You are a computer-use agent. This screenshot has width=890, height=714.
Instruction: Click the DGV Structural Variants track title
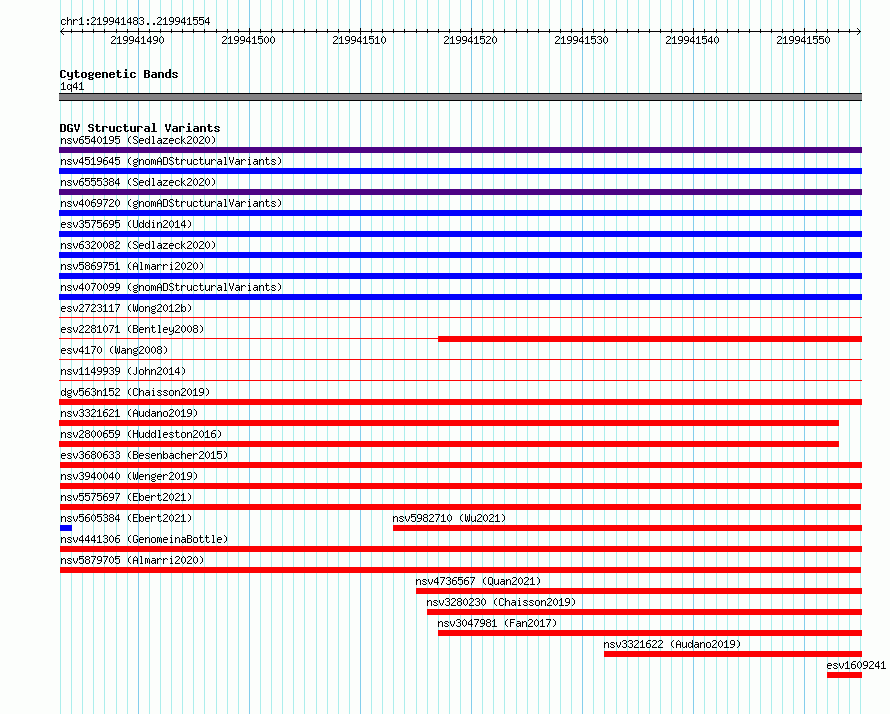[x=140, y=128]
